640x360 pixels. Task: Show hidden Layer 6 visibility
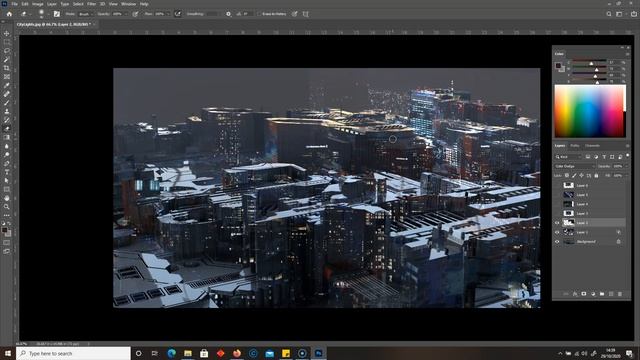coord(557,185)
